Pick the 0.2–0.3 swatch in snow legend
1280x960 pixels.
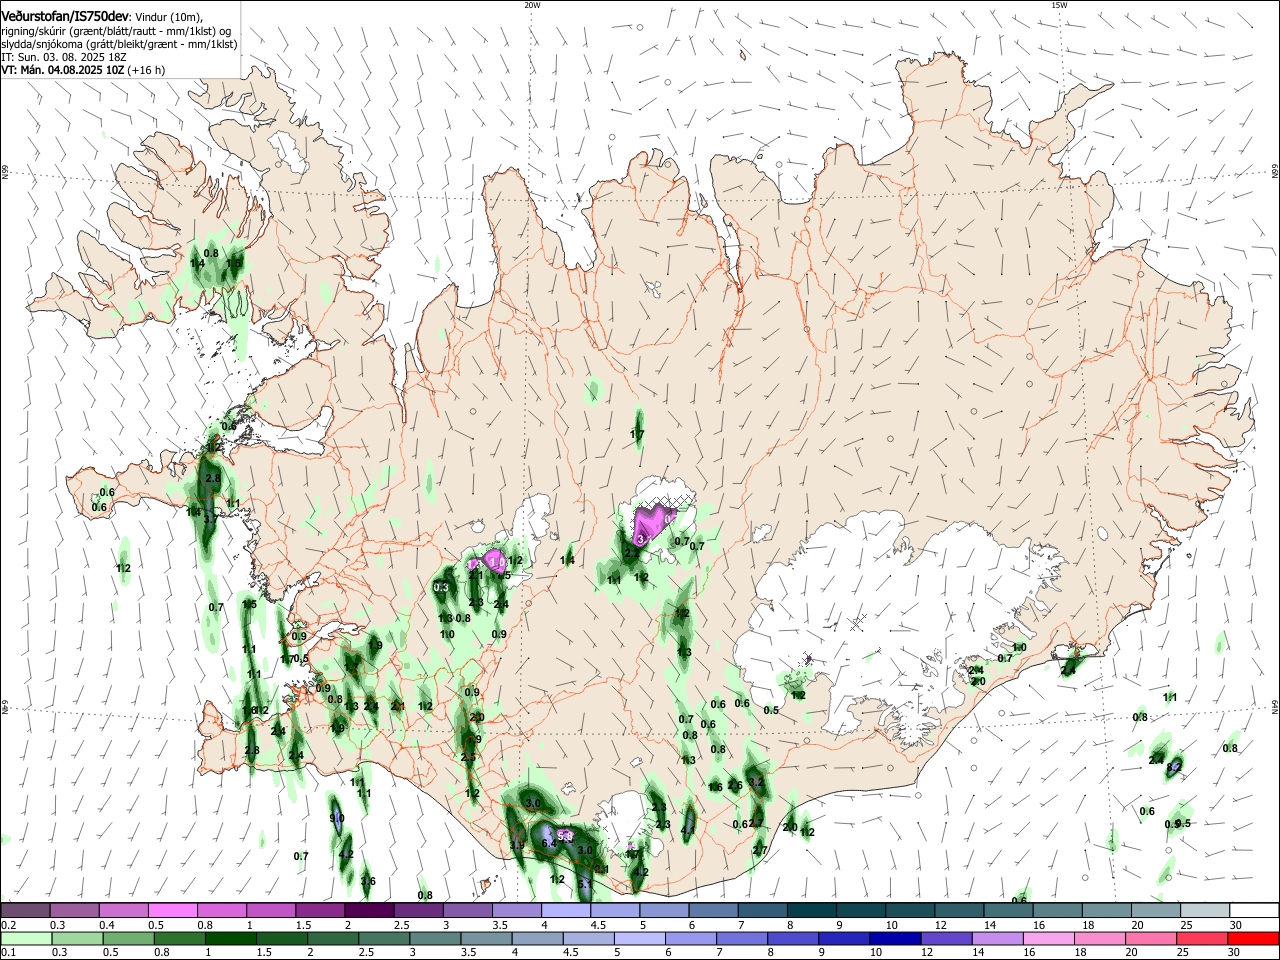point(25,910)
